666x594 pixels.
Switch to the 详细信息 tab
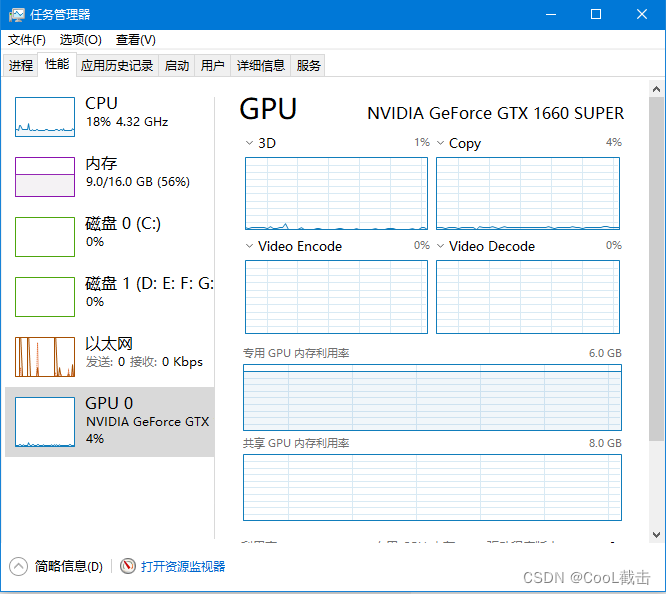click(x=260, y=65)
